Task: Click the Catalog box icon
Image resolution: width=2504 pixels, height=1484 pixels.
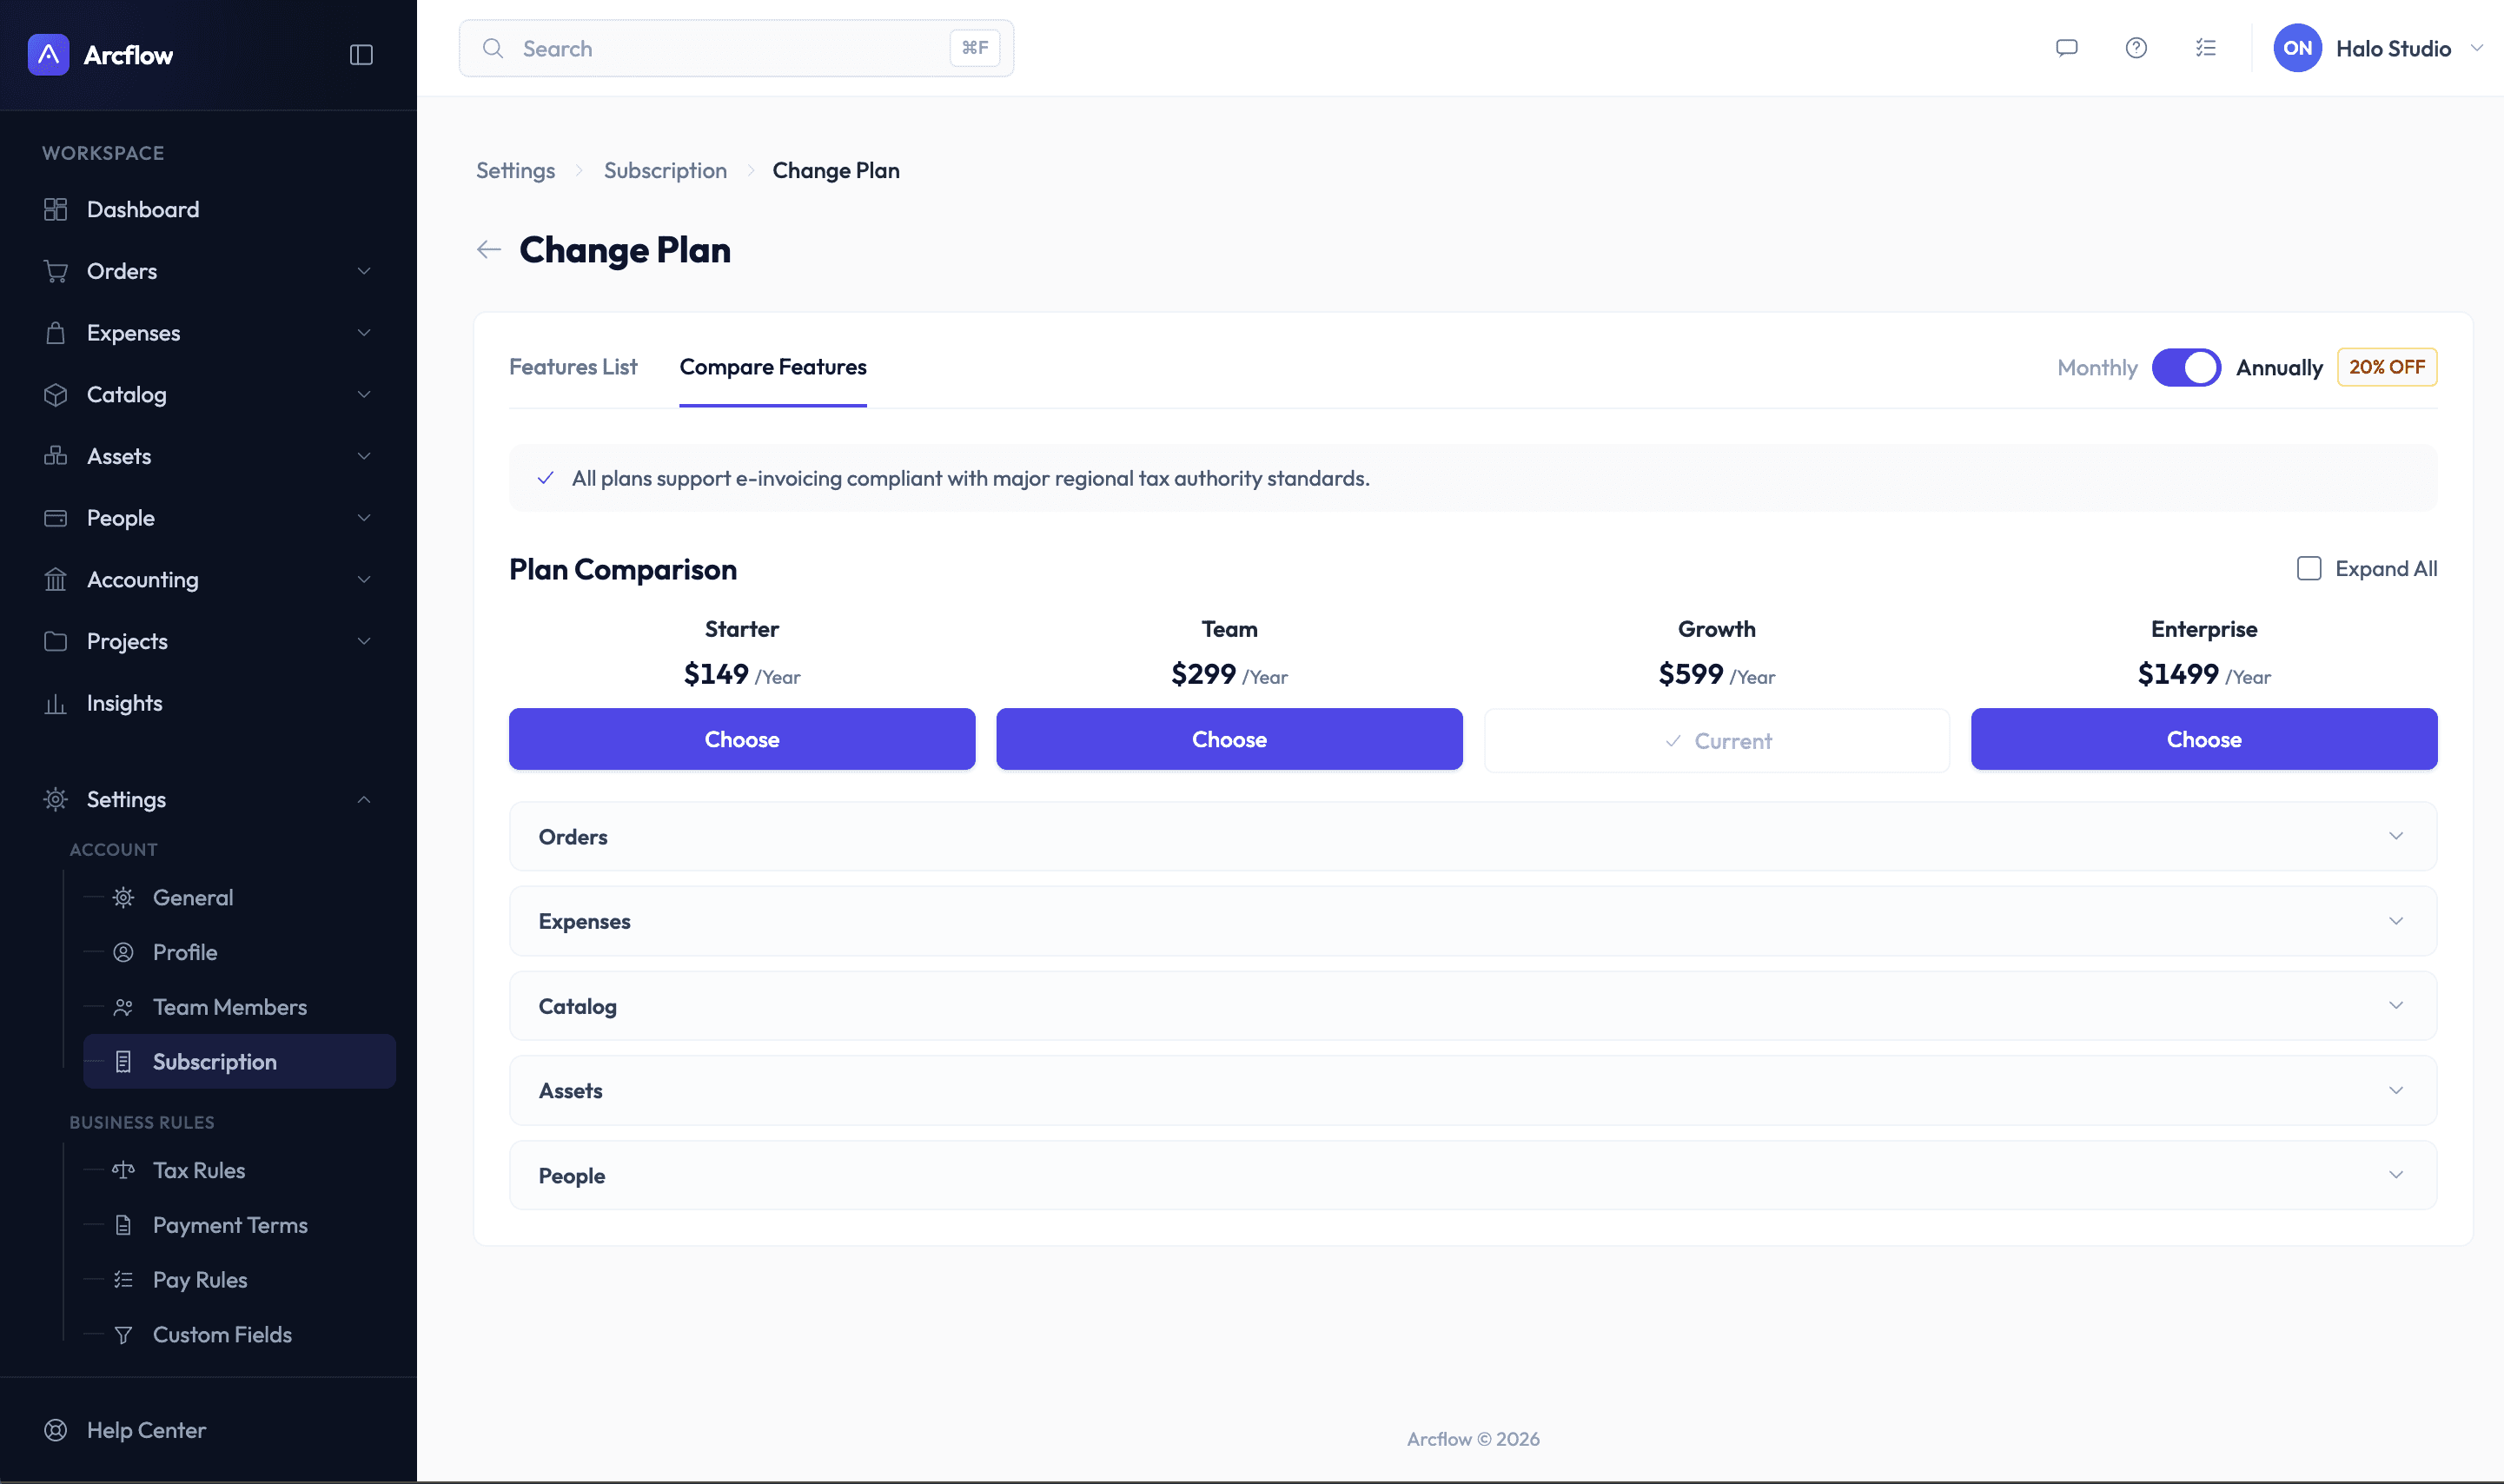Action: (56, 394)
